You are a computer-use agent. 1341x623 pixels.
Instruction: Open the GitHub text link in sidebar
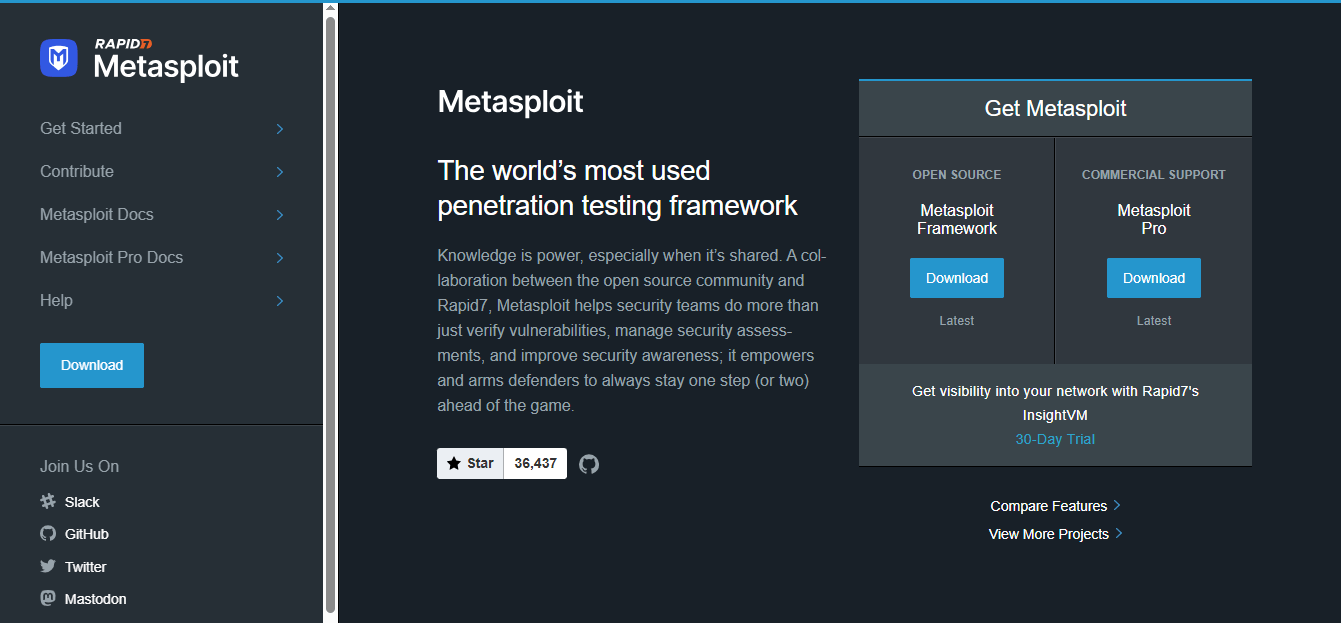(x=87, y=534)
